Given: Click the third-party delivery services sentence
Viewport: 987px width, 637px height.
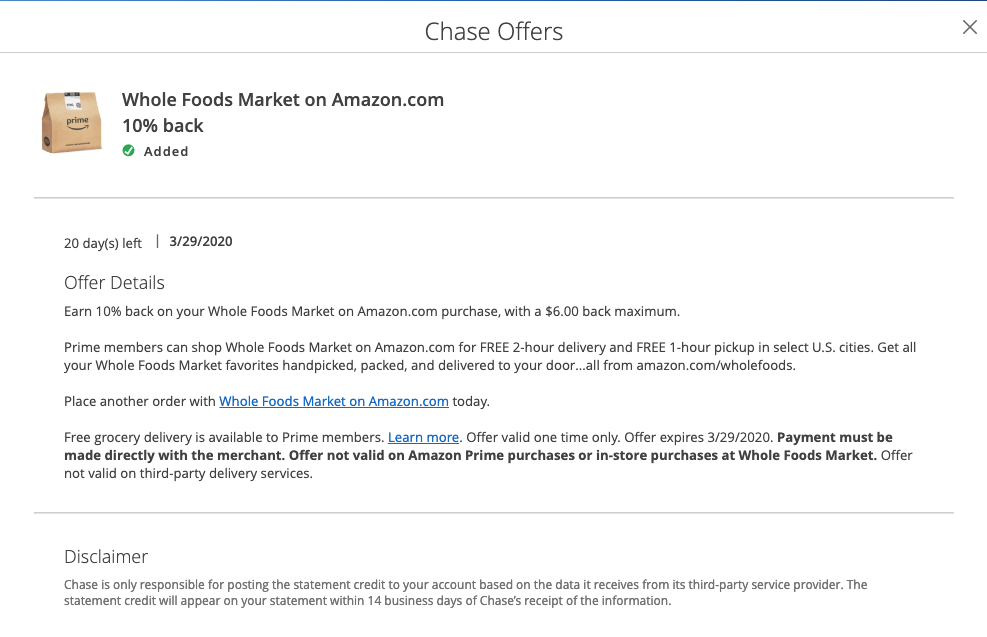Looking at the screenshot, I should click(190, 473).
